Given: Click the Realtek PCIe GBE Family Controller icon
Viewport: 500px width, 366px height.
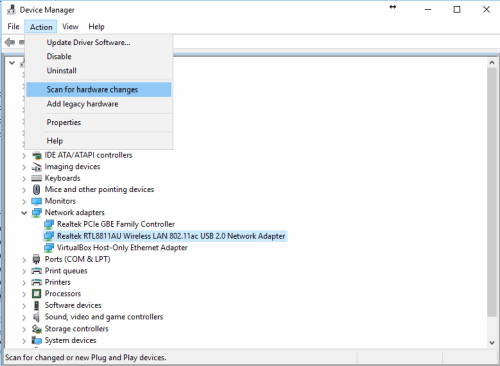Looking at the screenshot, I should [49, 224].
